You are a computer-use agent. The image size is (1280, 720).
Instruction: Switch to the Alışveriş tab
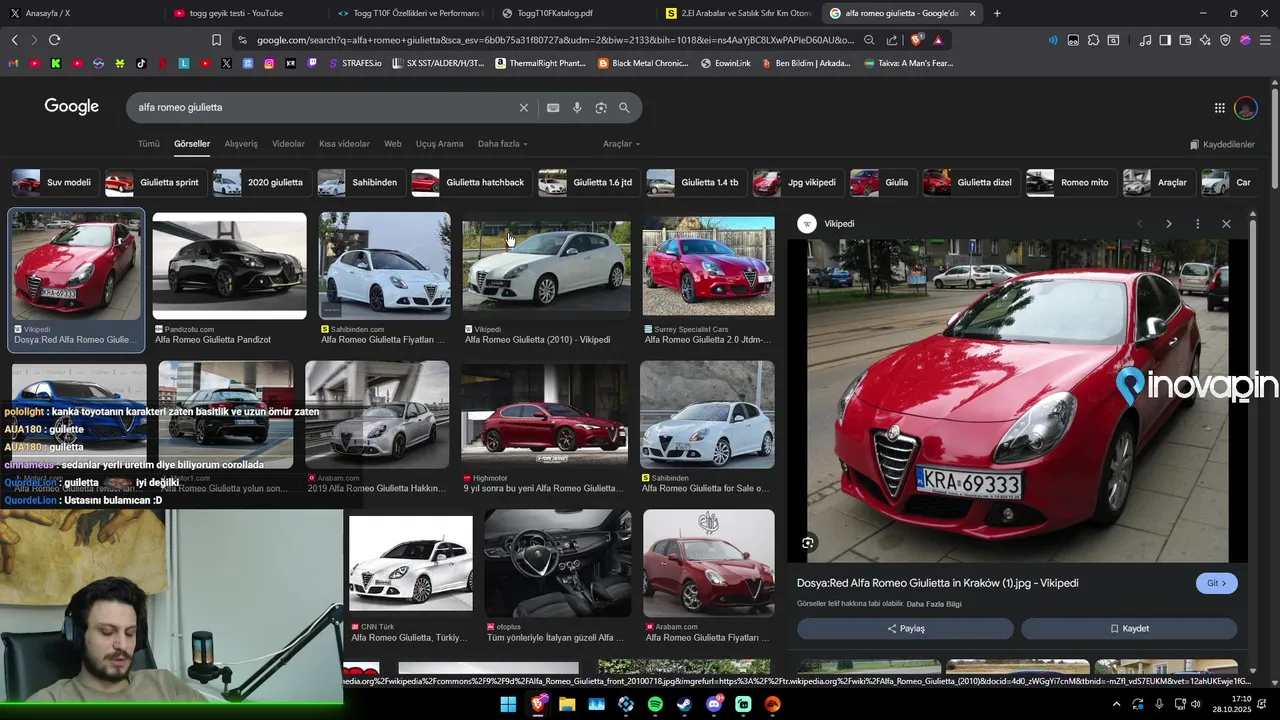(x=241, y=144)
